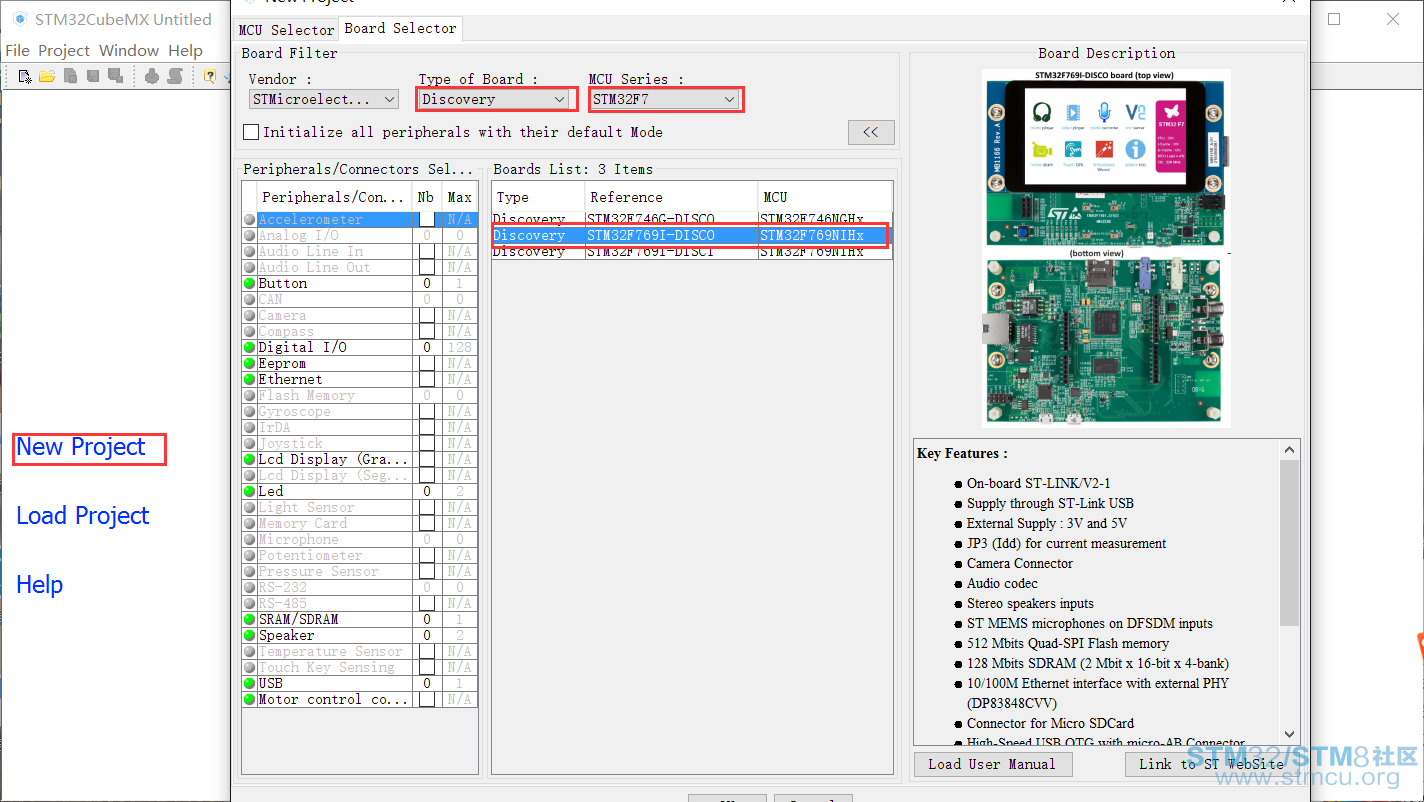This screenshot has height=802, width=1424.
Task: Select the Ethernet peripheral name
Action: click(x=291, y=380)
